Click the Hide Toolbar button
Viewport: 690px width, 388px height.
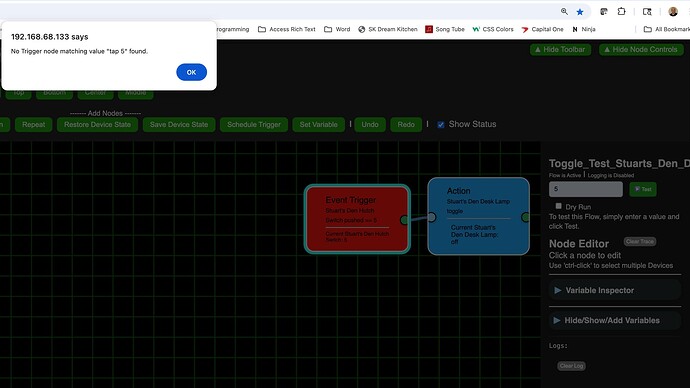(560, 50)
